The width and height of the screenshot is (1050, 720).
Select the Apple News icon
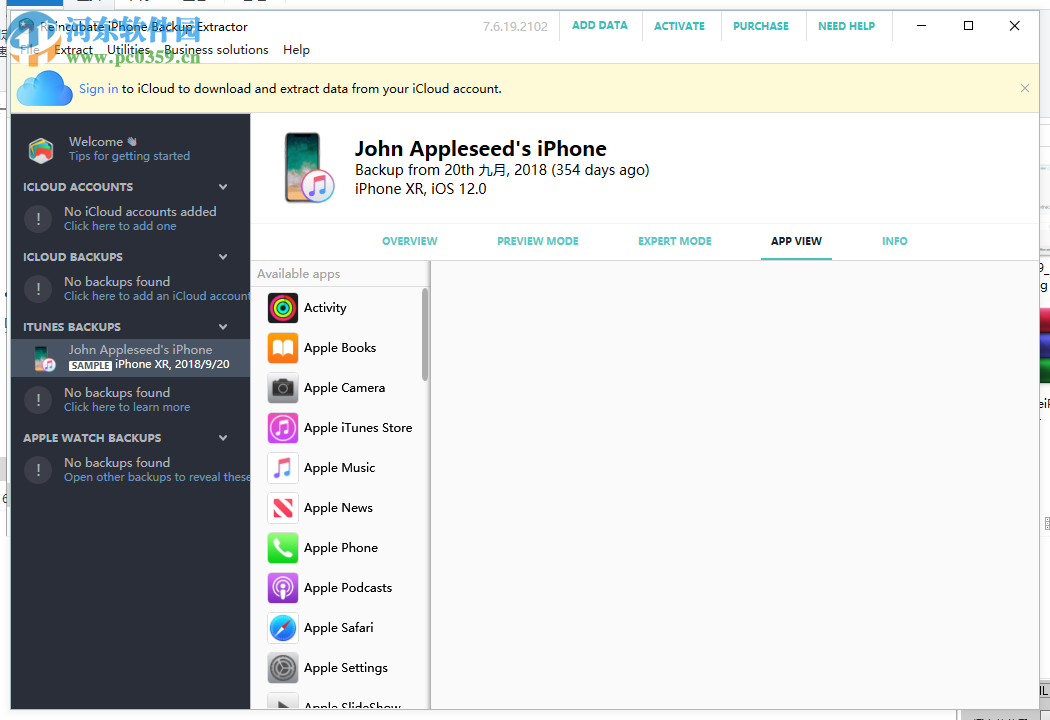click(x=282, y=507)
